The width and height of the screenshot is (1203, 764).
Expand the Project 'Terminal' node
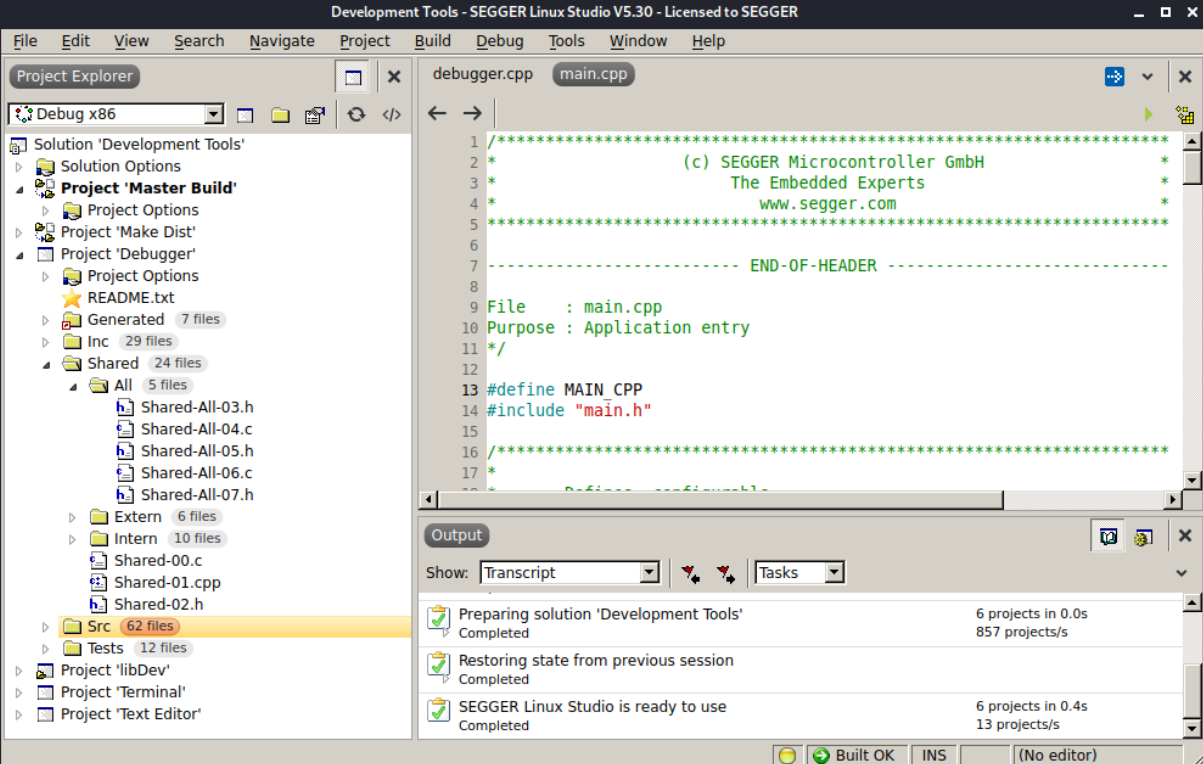tap(19, 692)
